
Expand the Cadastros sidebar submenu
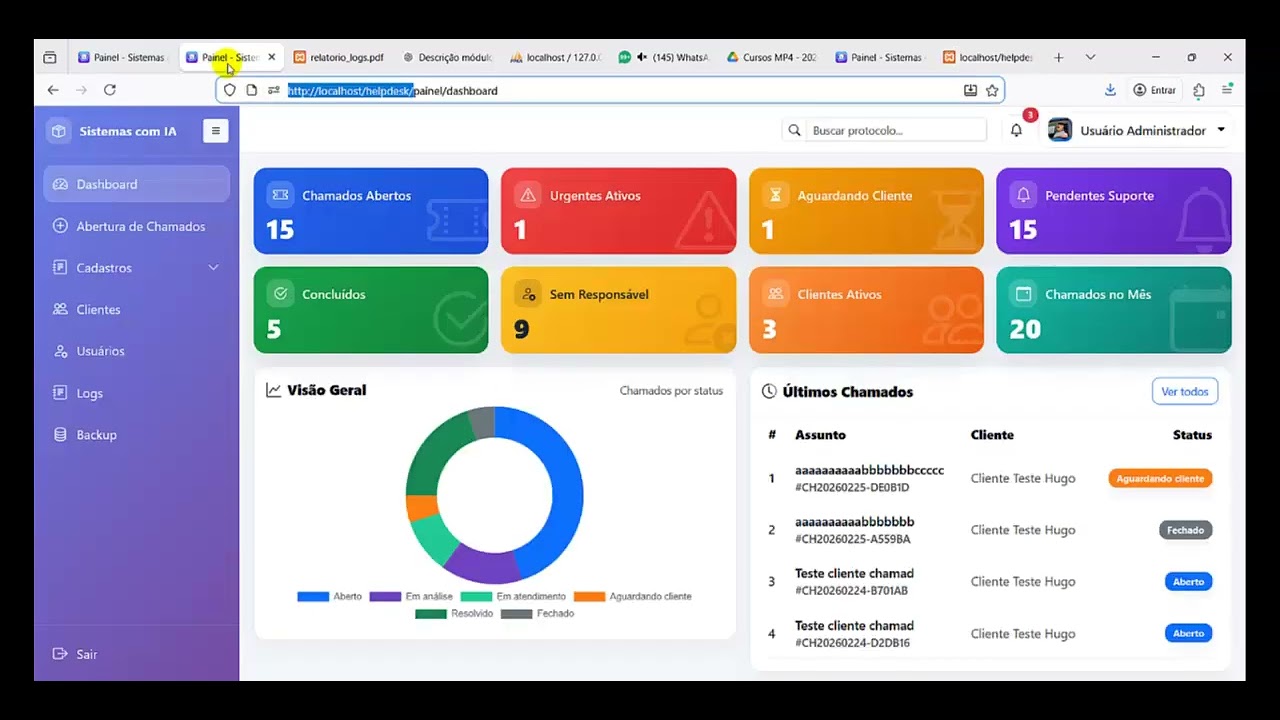[136, 268]
